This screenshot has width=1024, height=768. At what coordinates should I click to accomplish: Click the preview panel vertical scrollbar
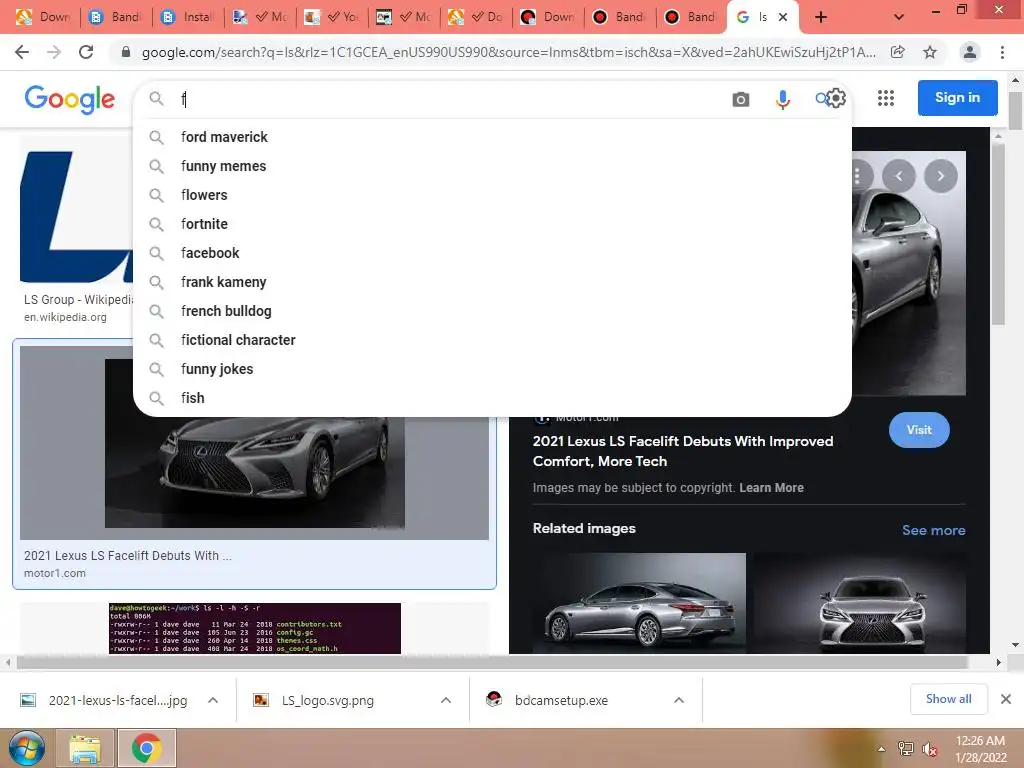pos(997,234)
